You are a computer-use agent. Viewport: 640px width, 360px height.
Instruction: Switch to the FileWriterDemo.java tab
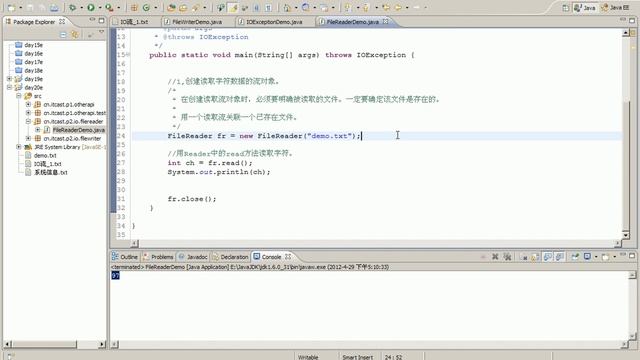coord(197,22)
